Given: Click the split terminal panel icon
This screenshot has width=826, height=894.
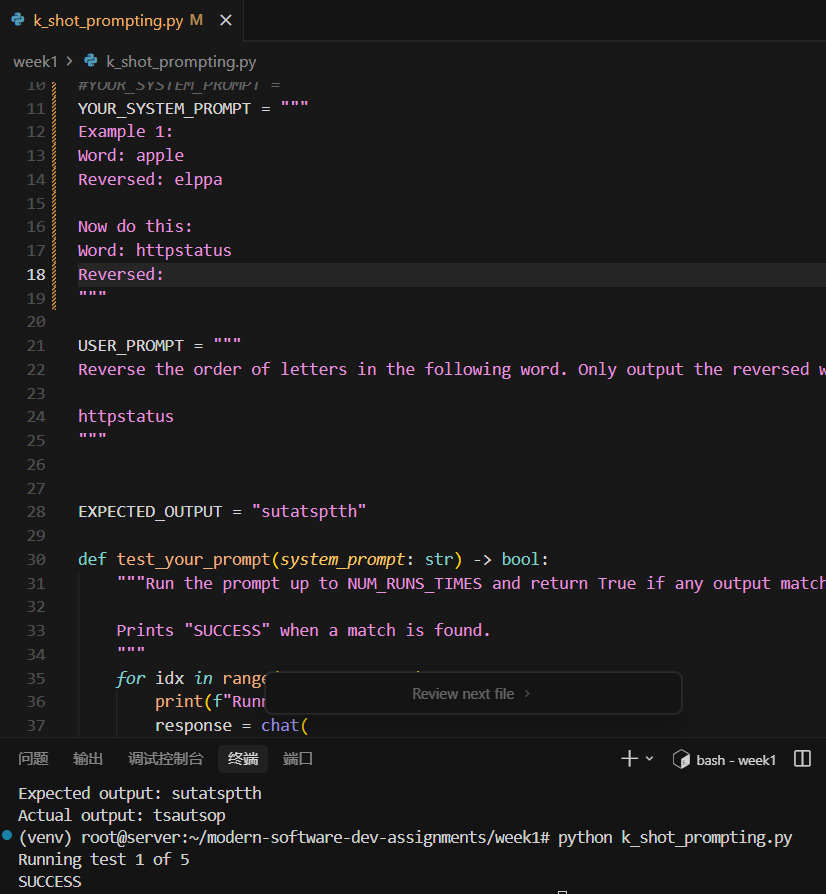Looking at the screenshot, I should tap(802, 759).
